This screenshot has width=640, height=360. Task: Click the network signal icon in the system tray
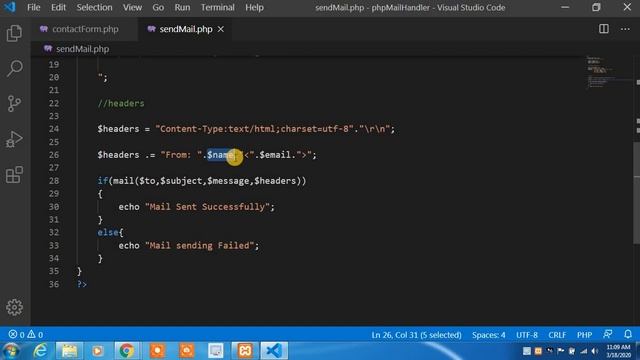coord(584,351)
